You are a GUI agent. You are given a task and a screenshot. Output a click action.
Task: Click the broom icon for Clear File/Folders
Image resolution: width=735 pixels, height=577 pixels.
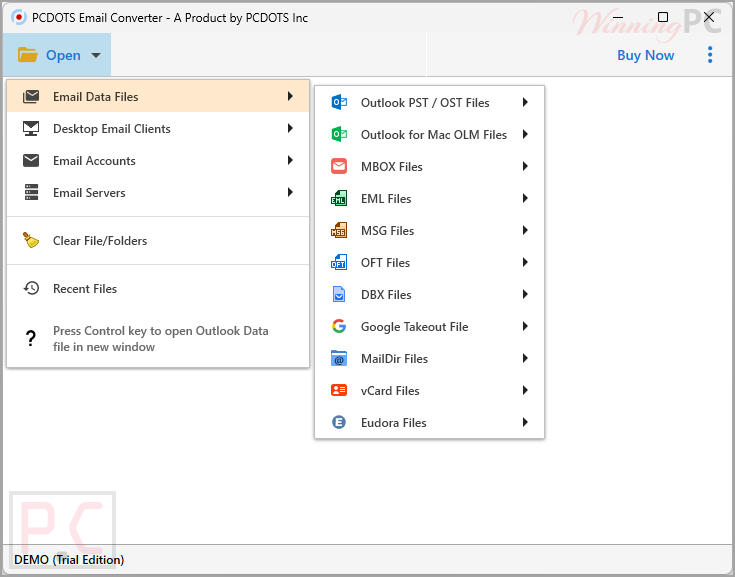point(31,240)
